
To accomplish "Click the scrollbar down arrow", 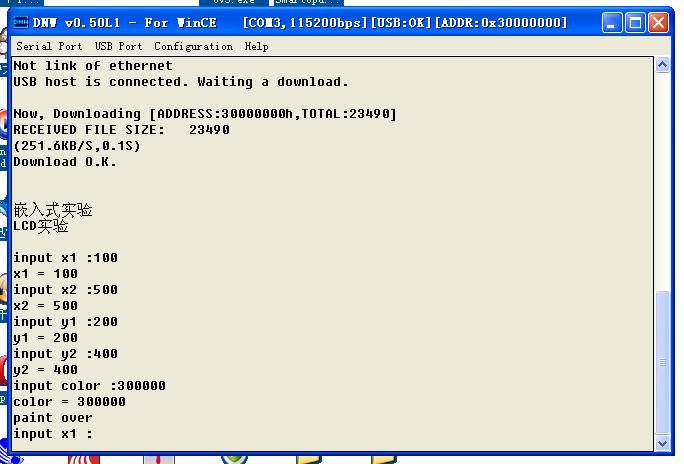I will (x=662, y=443).
